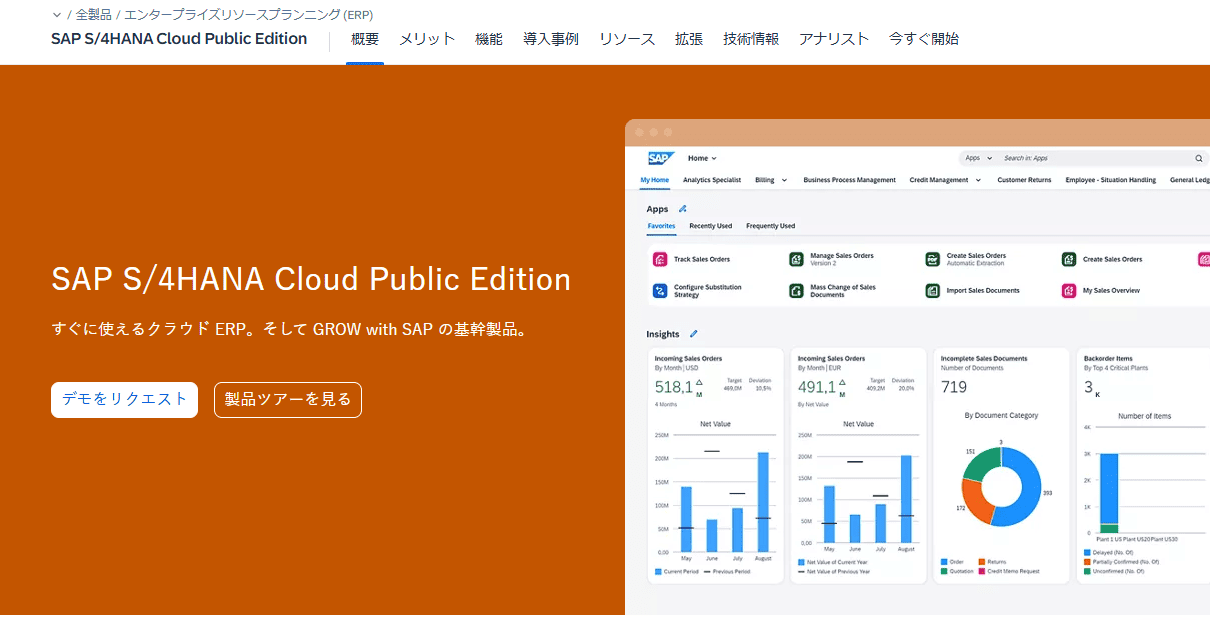The image size is (1210, 620).
Task: Select the Favorites apps tab
Action: click(661, 226)
